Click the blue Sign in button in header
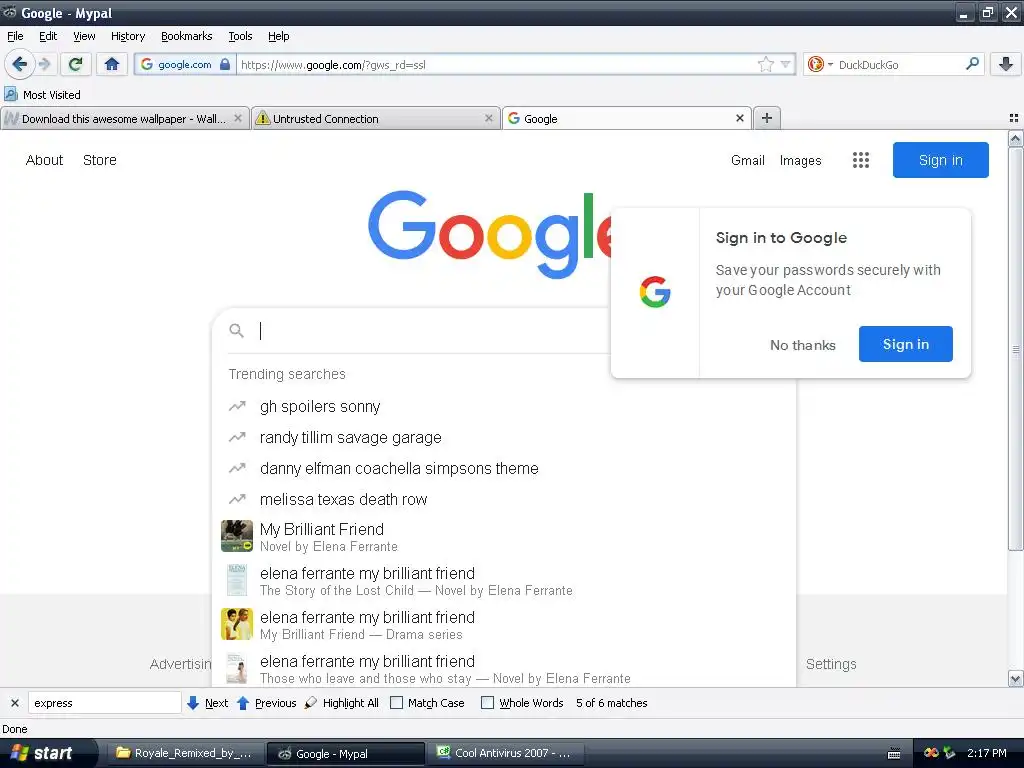Viewport: 1024px width, 768px height. (940, 160)
